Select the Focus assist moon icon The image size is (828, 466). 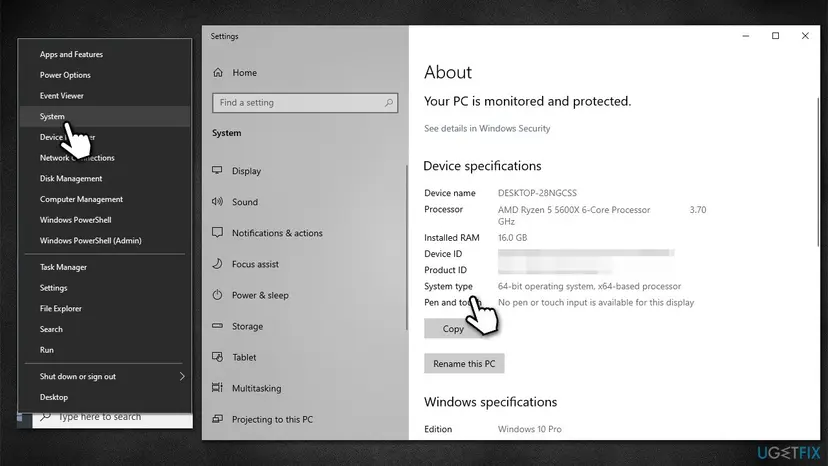click(x=217, y=264)
